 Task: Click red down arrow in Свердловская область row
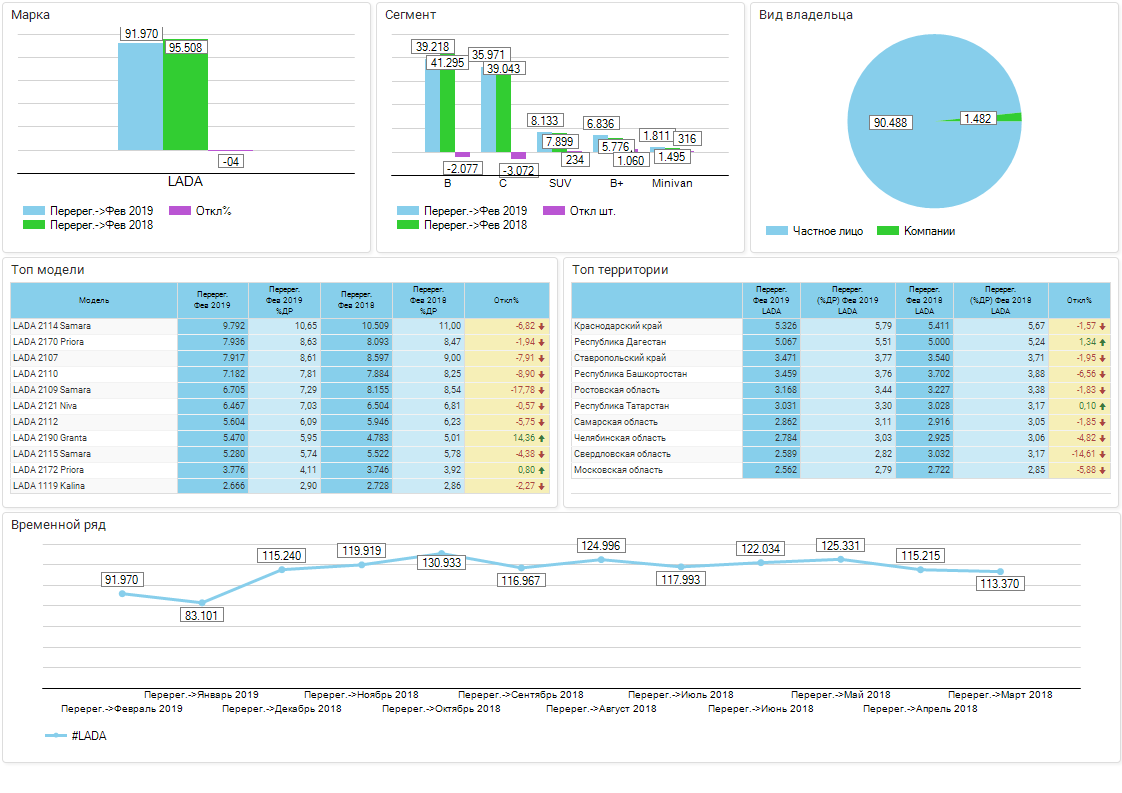1102,454
